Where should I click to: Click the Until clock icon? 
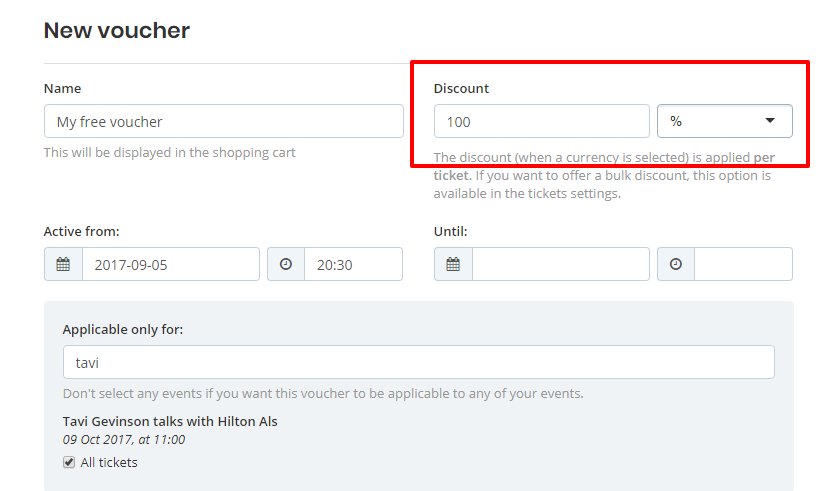click(x=676, y=264)
